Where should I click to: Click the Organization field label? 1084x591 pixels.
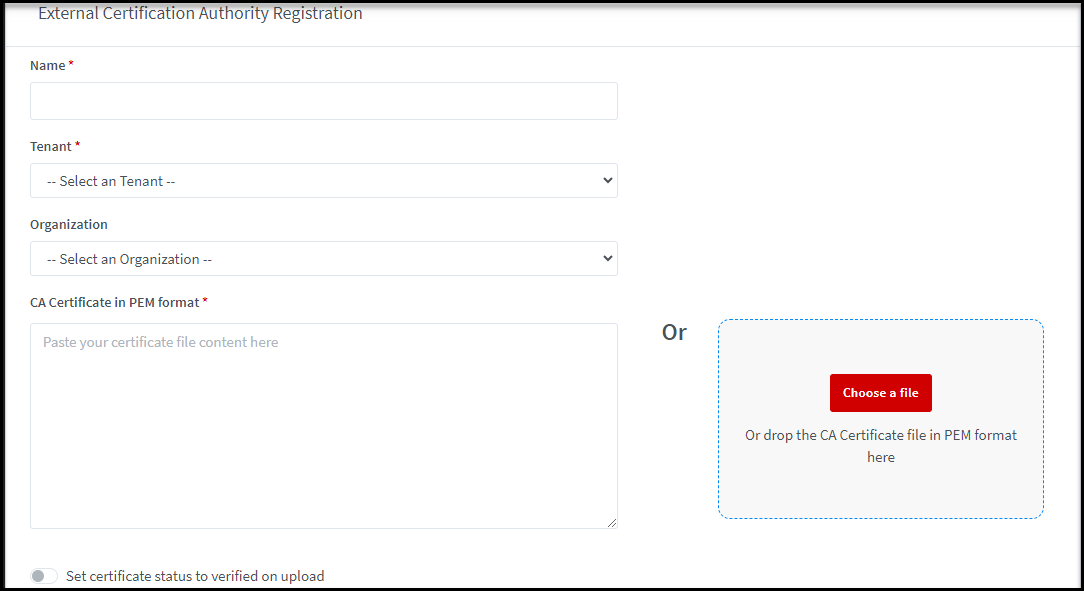click(69, 224)
